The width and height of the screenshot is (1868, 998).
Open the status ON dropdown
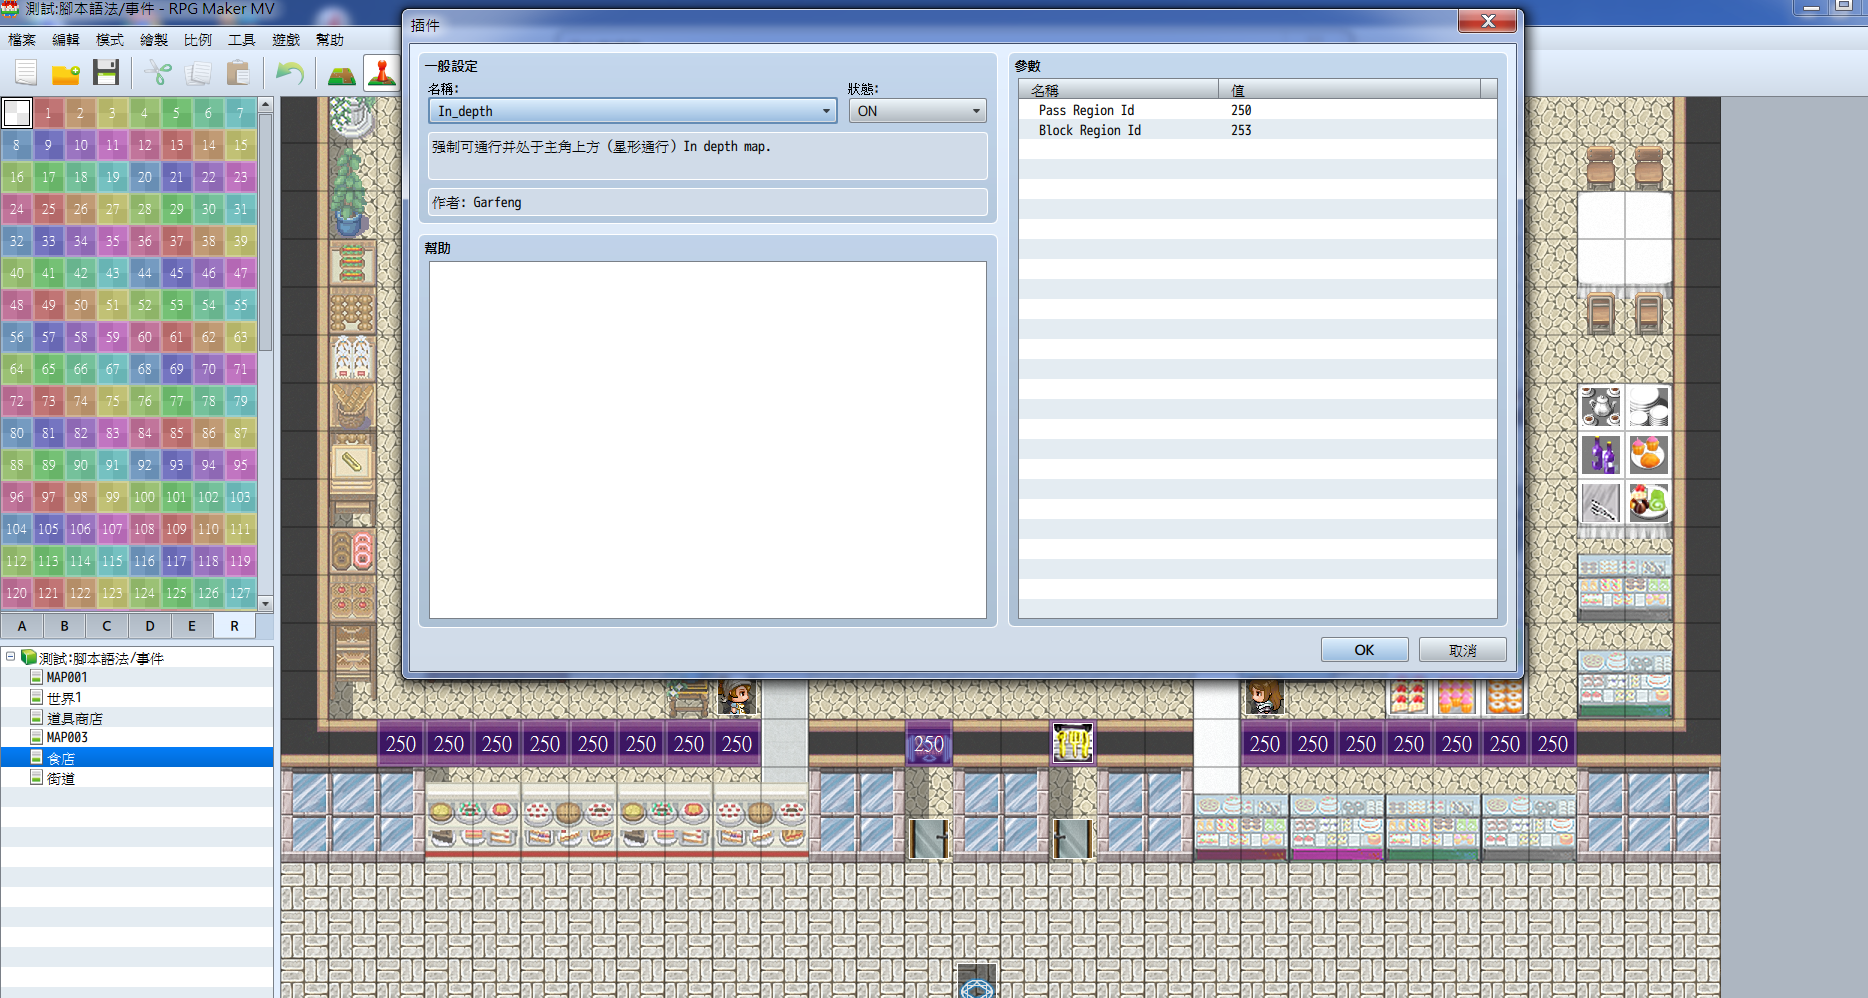coord(917,111)
